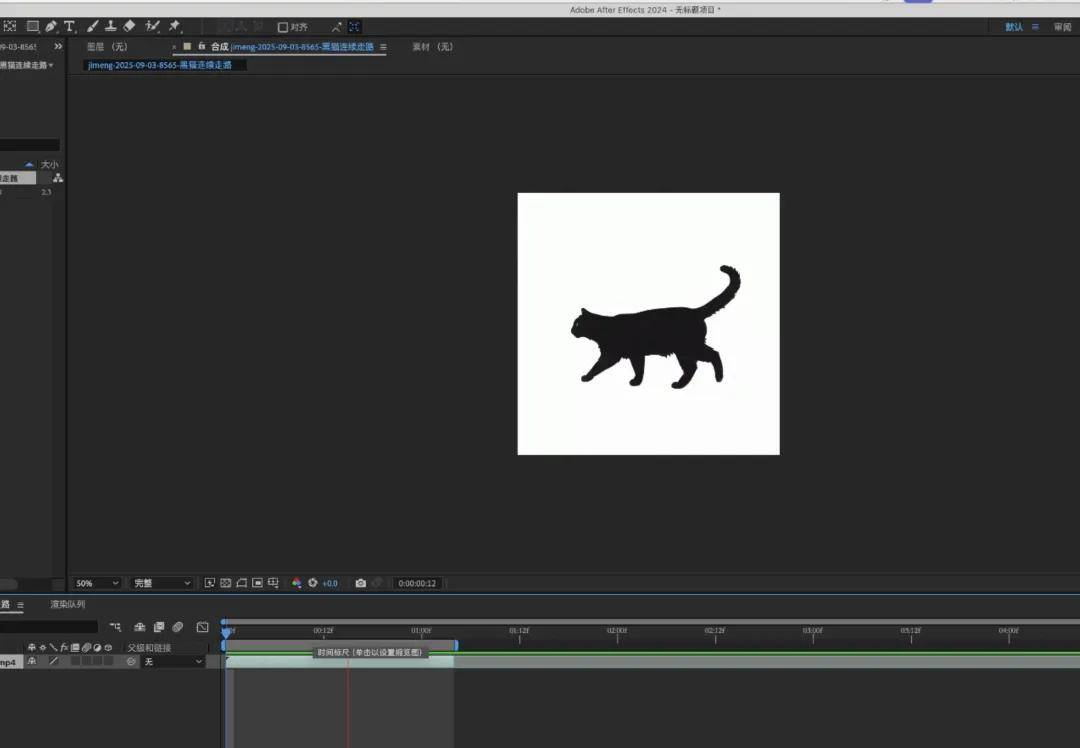Image resolution: width=1080 pixels, height=748 pixels.
Task: Open the 素材 (无) panel tab
Action: tap(433, 47)
